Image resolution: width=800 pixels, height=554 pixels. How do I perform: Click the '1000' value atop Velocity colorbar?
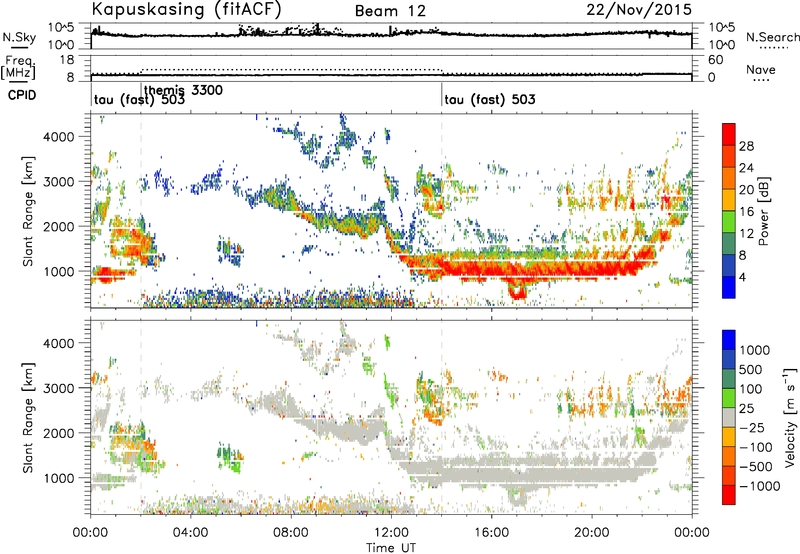point(754,350)
